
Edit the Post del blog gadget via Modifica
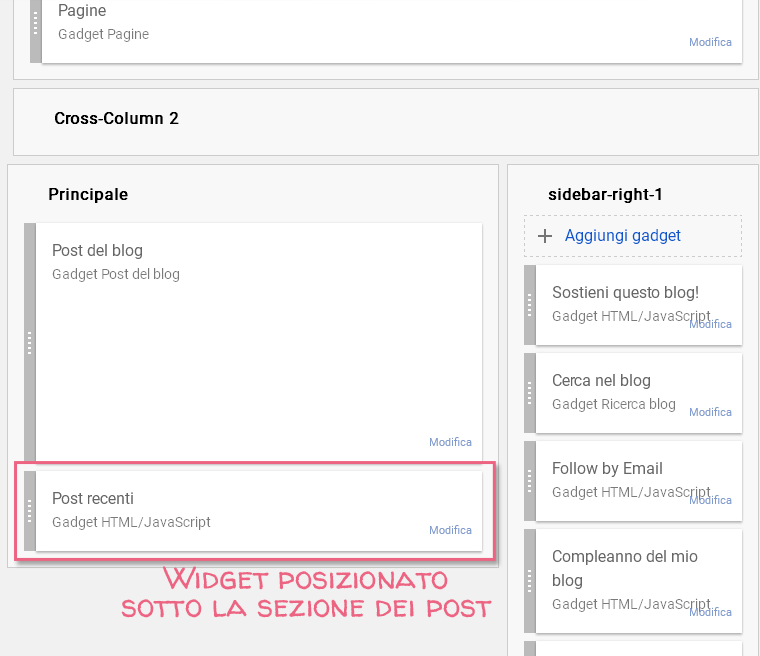pos(450,442)
